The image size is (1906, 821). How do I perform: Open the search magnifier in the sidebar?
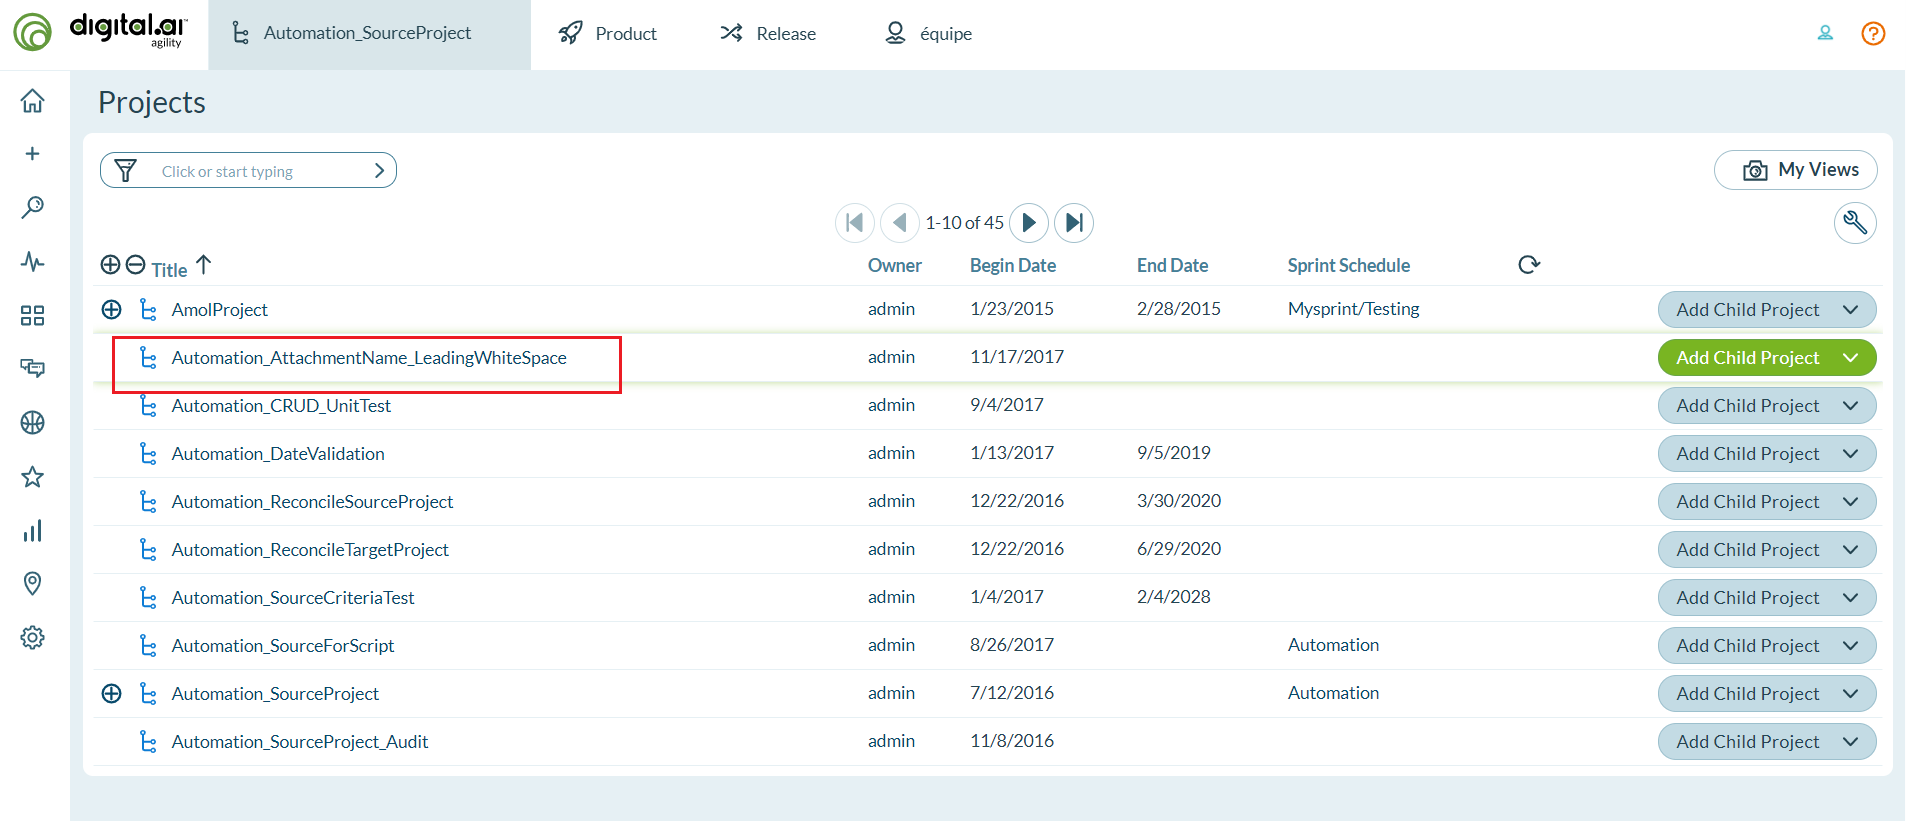pyautogui.click(x=32, y=207)
